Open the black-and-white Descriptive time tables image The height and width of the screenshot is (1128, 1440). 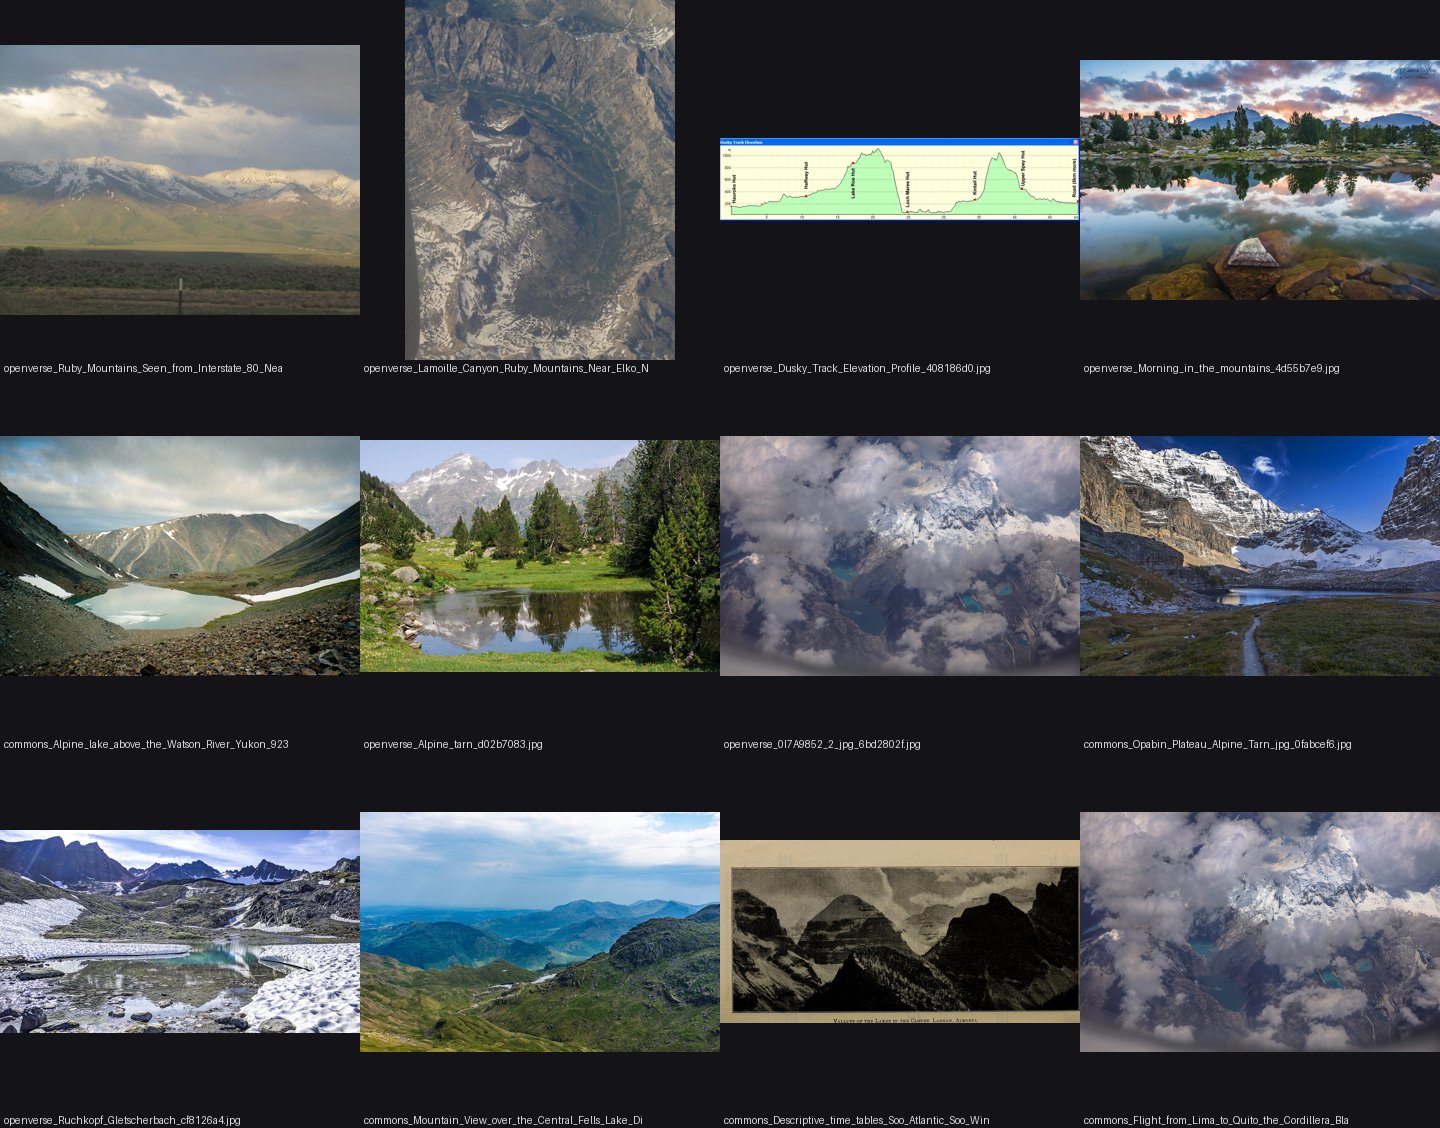(x=900, y=932)
